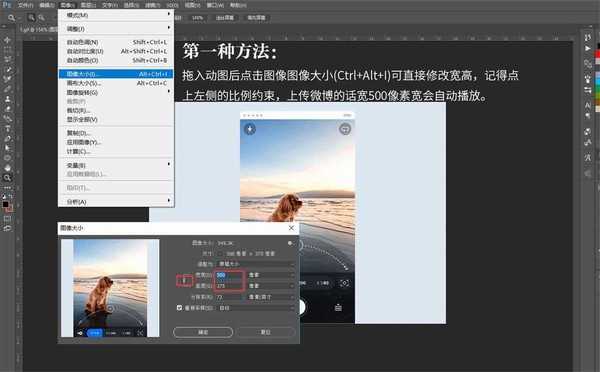
Task: Choose 自动颜色(O) menu entry
Action: pos(116,60)
